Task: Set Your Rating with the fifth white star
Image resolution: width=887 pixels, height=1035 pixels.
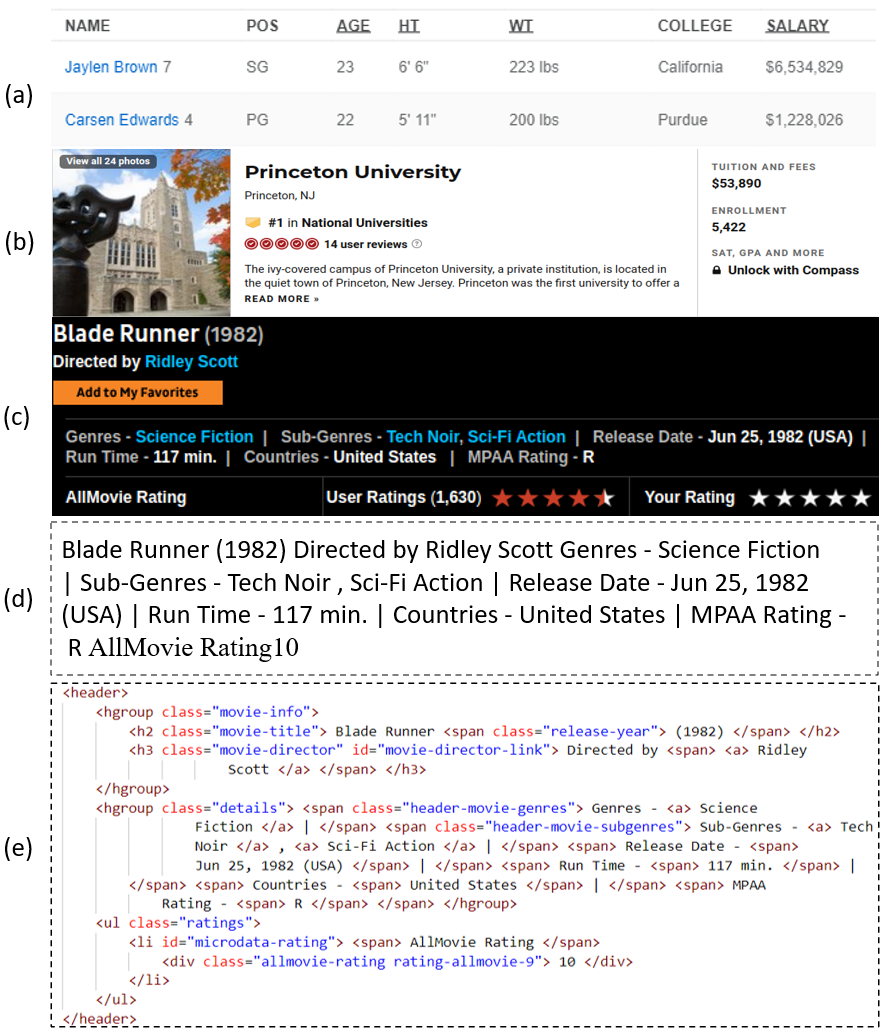Action: (861, 498)
